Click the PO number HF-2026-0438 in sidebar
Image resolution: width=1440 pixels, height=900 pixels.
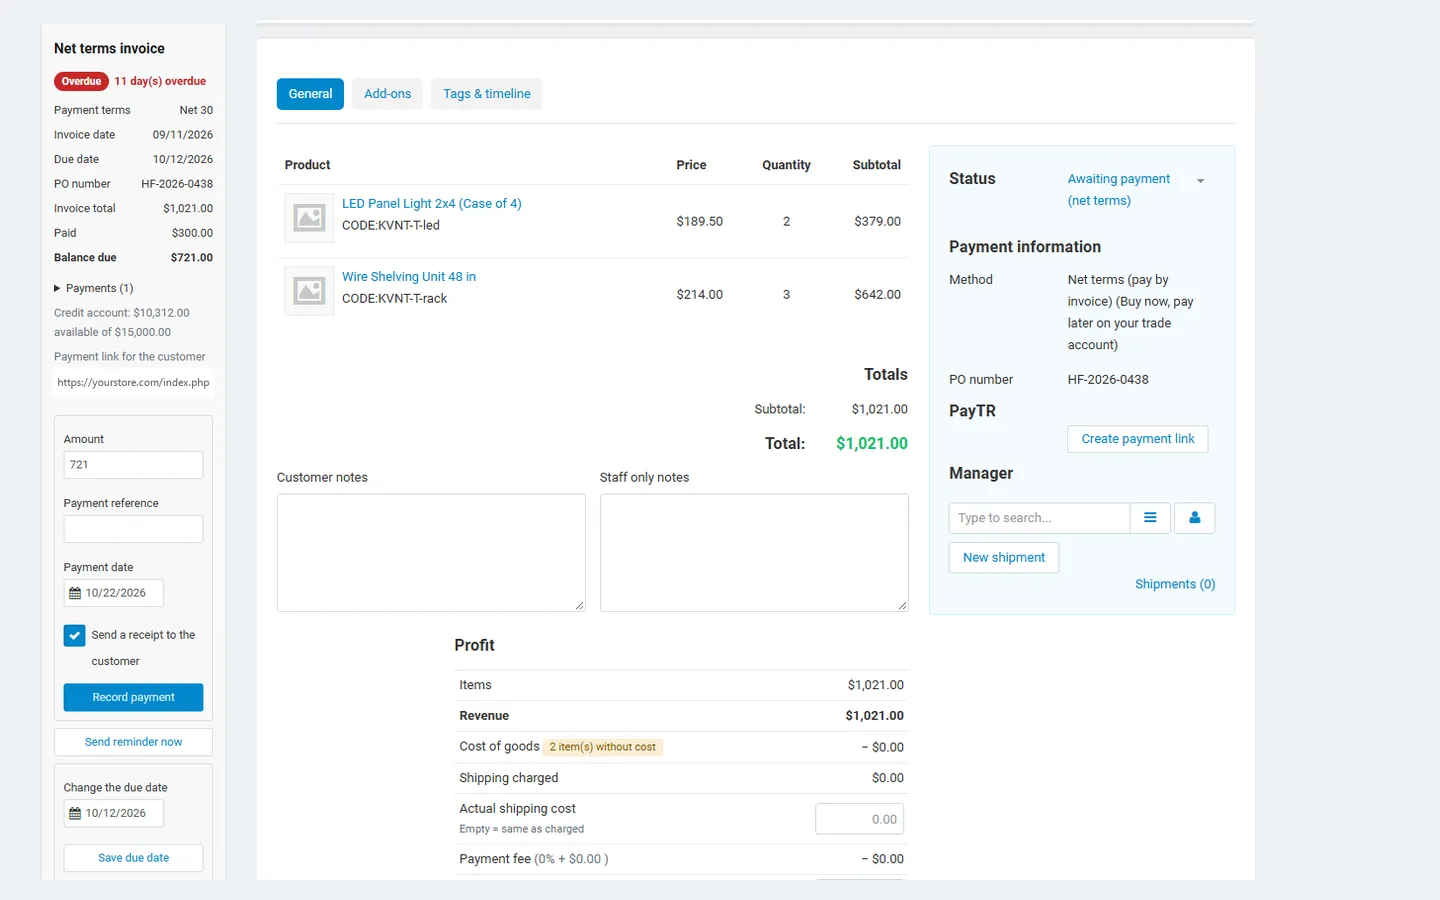pyautogui.click(x=177, y=184)
